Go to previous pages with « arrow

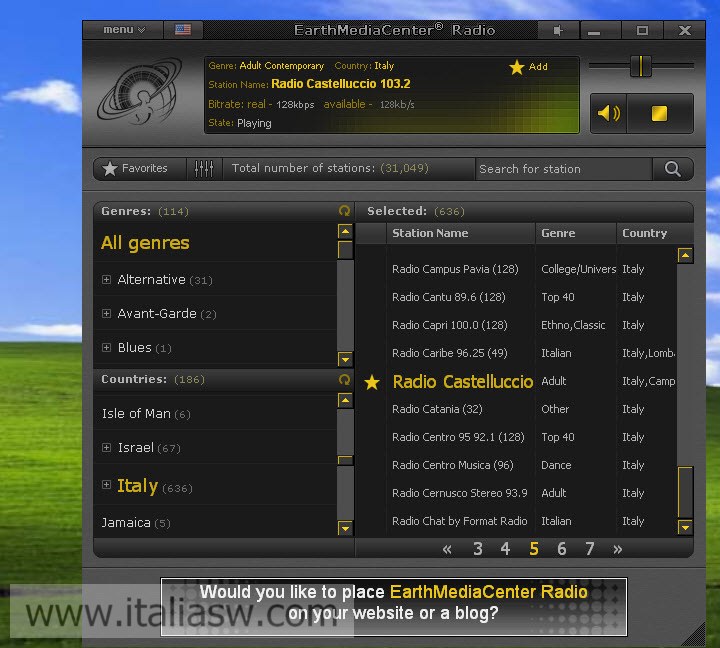[447, 549]
